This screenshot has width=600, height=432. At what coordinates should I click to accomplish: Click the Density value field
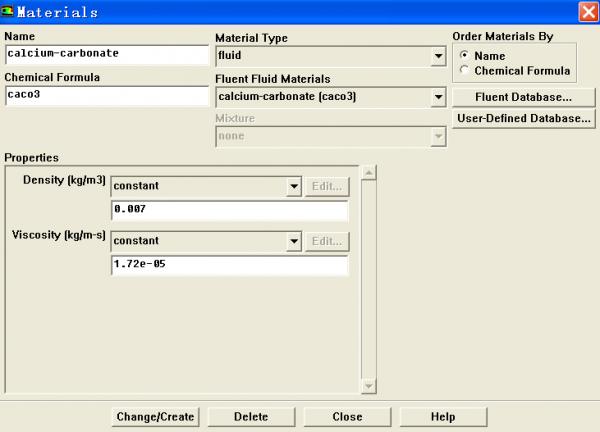click(x=229, y=210)
